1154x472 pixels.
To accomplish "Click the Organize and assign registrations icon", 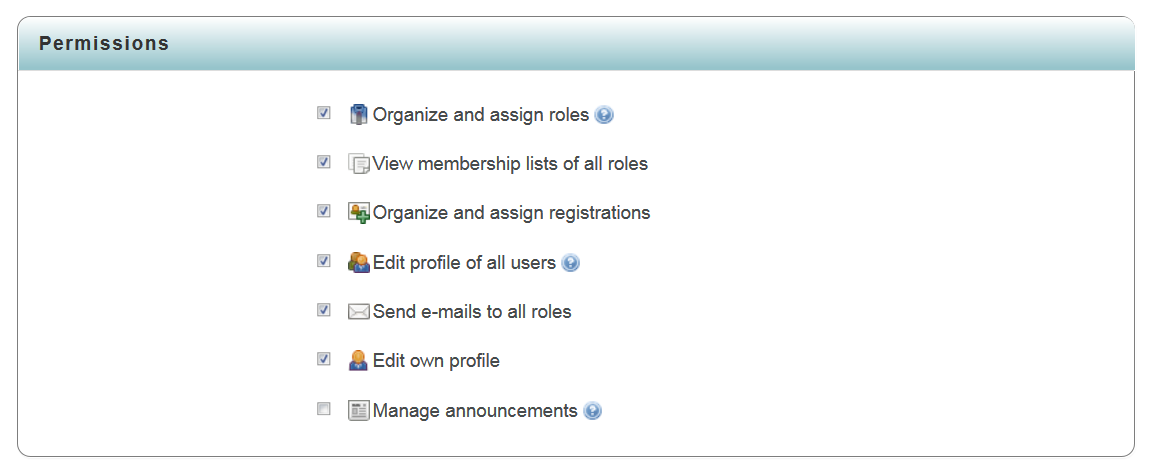I will tap(359, 212).
